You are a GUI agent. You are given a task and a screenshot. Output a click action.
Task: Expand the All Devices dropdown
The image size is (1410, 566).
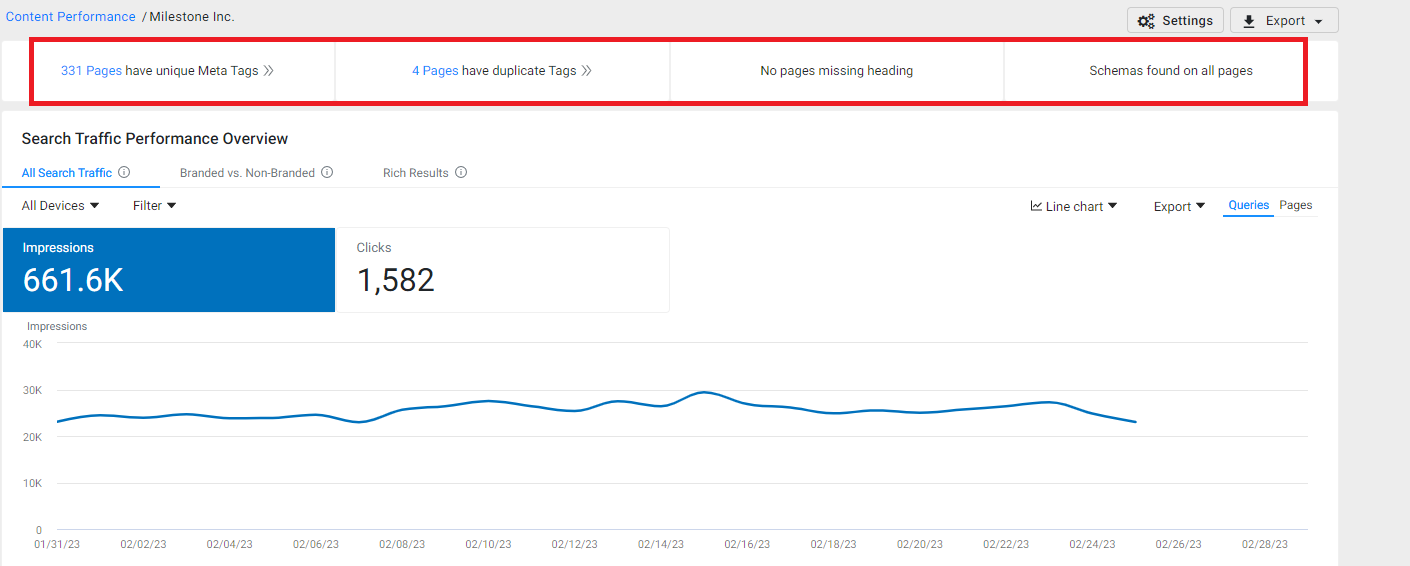click(x=61, y=205)
